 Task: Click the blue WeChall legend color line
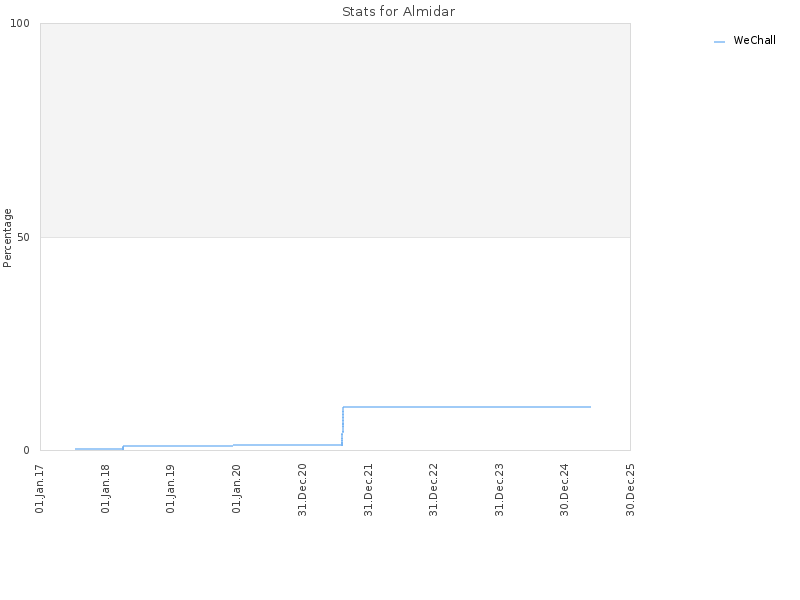pyautogui.click(x=719, y=42)
